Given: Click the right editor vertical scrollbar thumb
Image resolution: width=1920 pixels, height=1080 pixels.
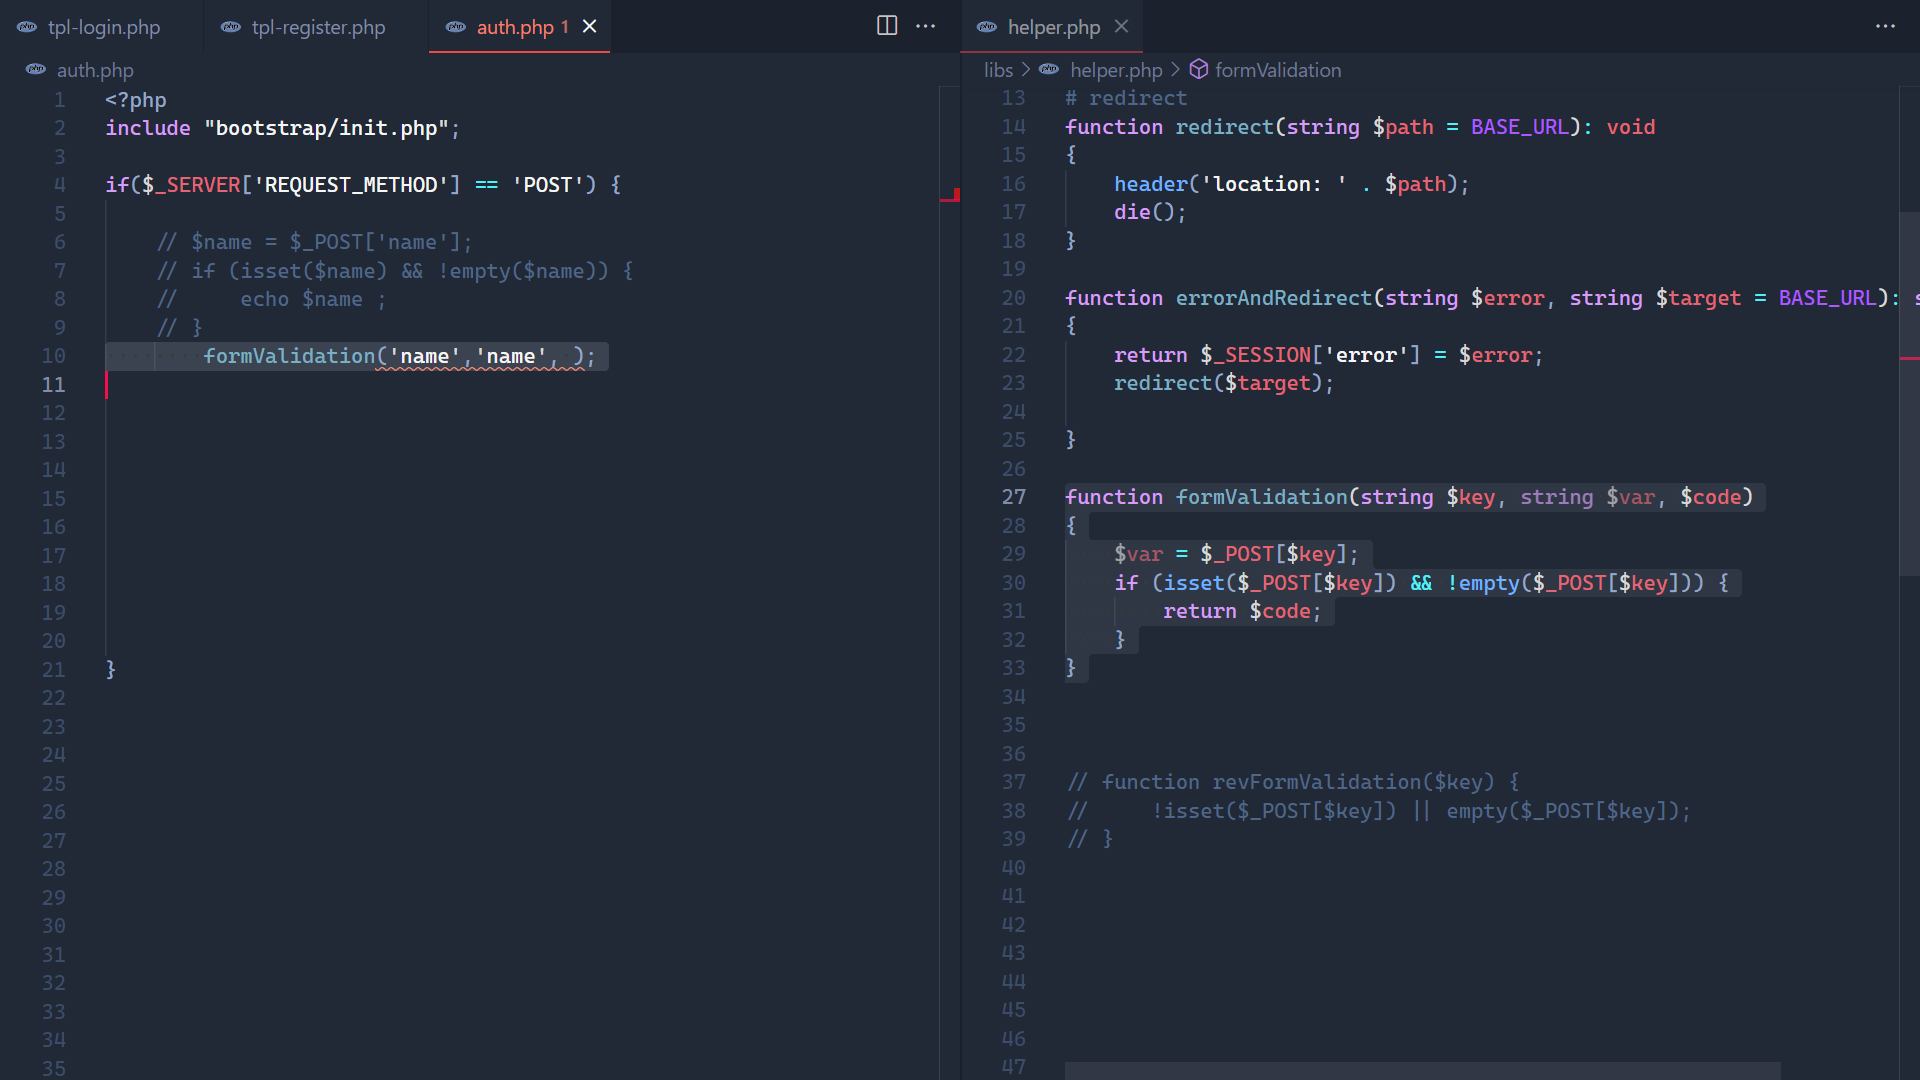Looking at the screenshot, I should pos(1909,394).
